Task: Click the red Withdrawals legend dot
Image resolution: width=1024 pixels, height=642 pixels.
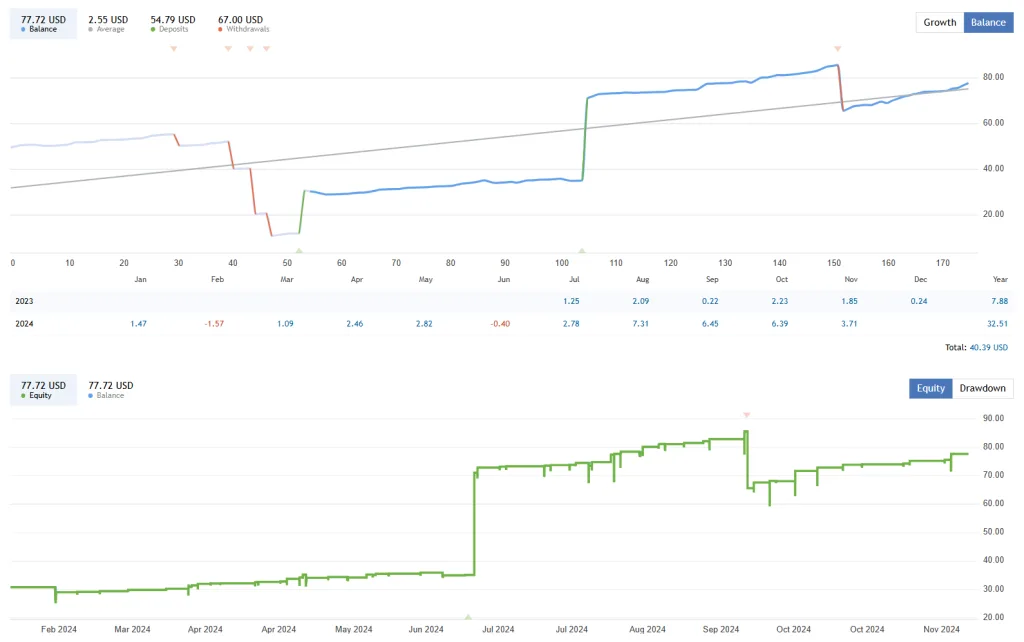Action: pyautogui.click(x=220, y=31)
